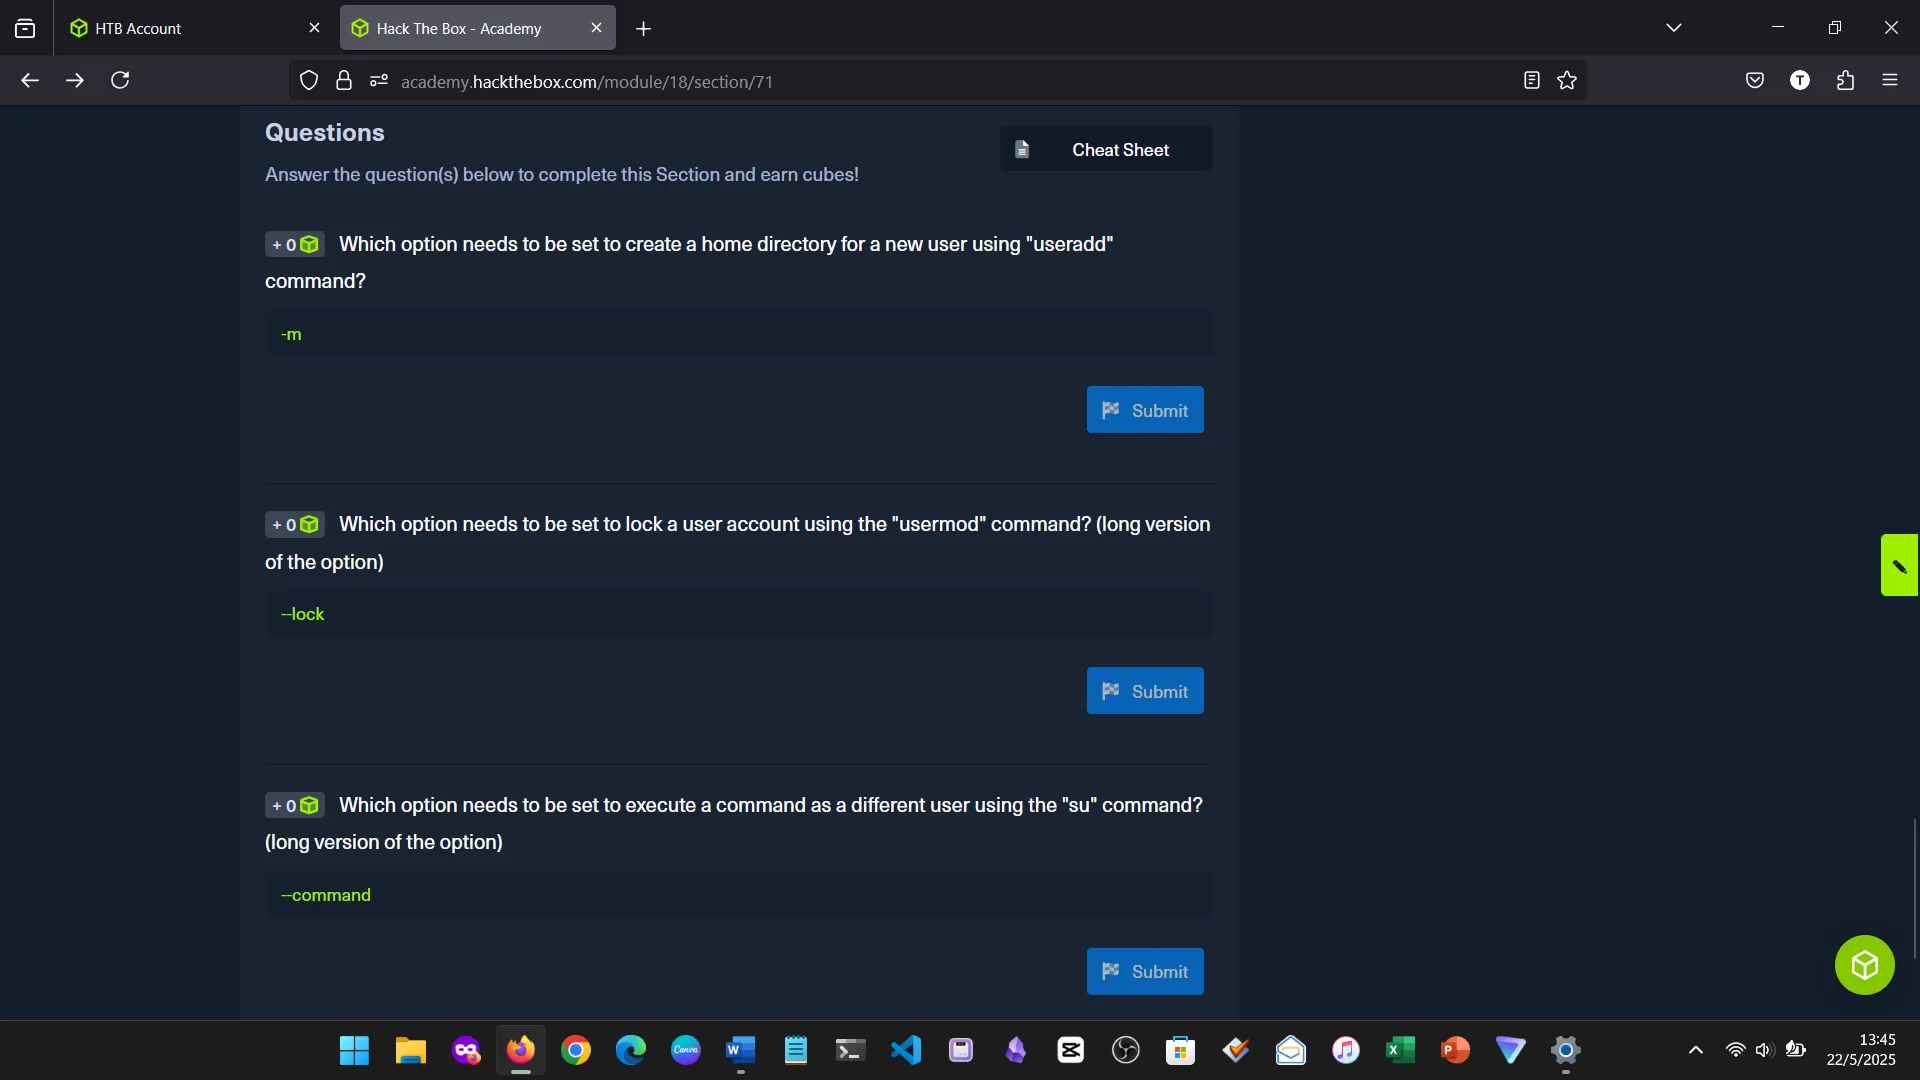Open a new browser tab
This screenshot has height=1080, width=1920.
(644, 29)
